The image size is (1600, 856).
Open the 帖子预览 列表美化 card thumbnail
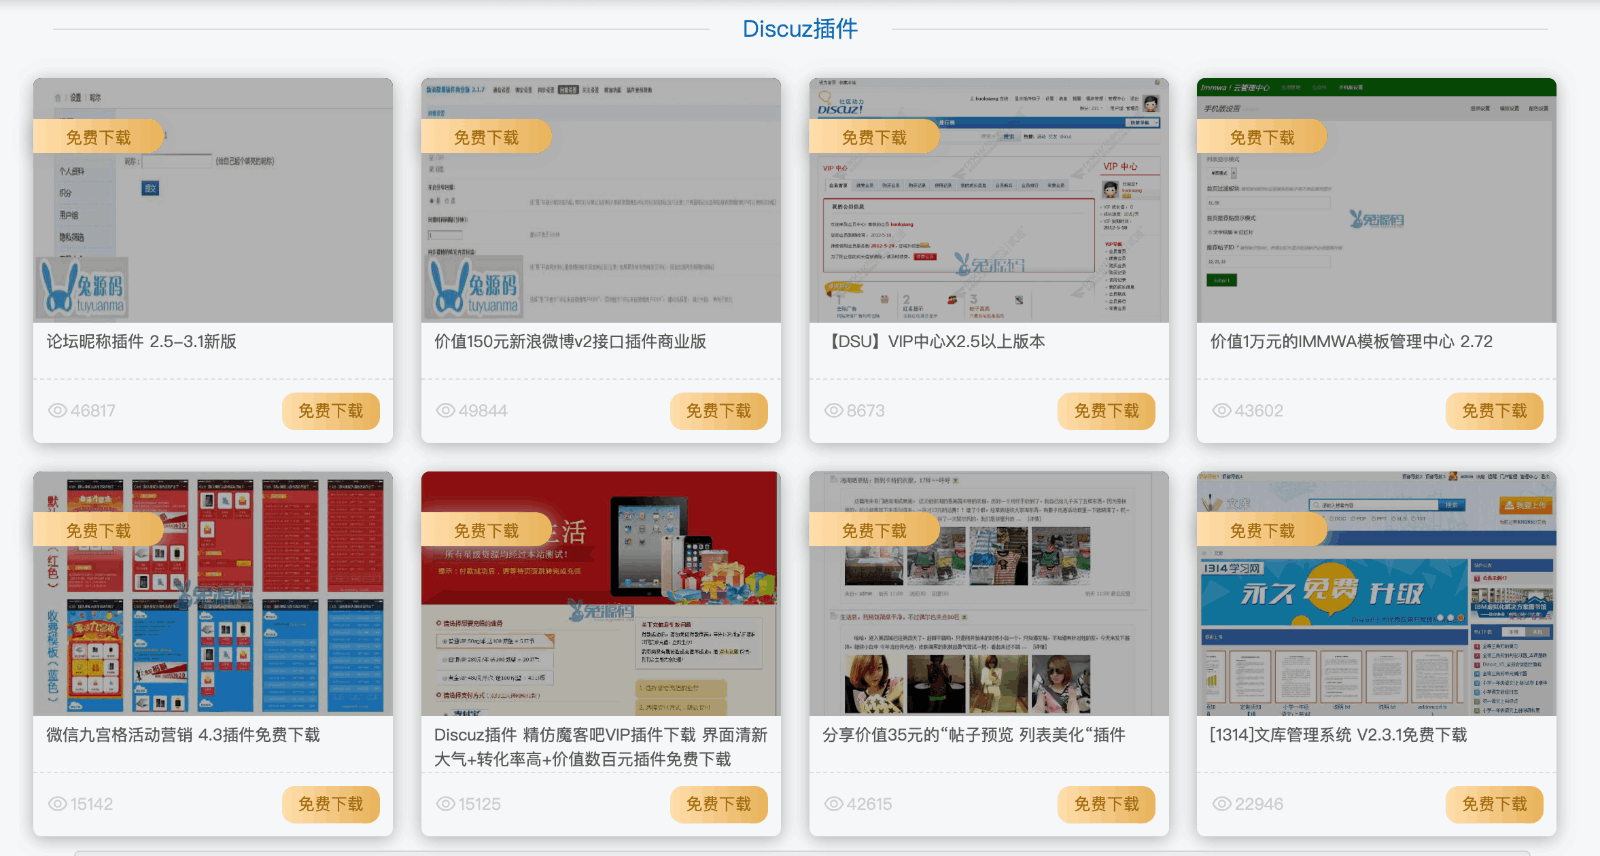[x=989, y=593]
